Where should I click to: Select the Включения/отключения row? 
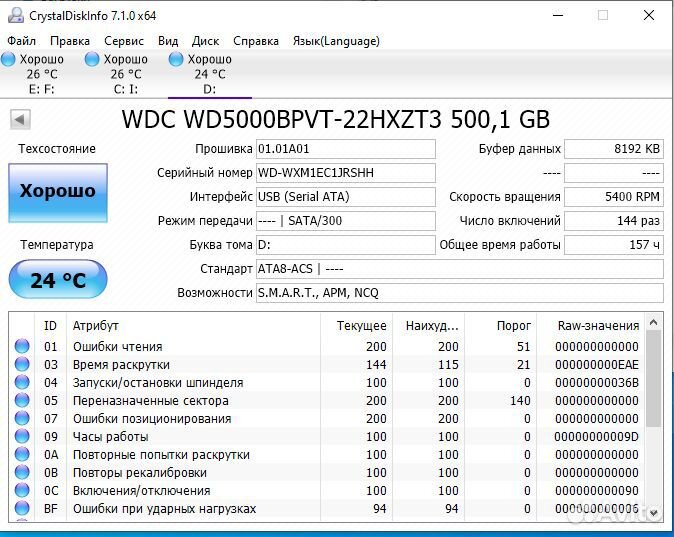[x=328, y=491]
